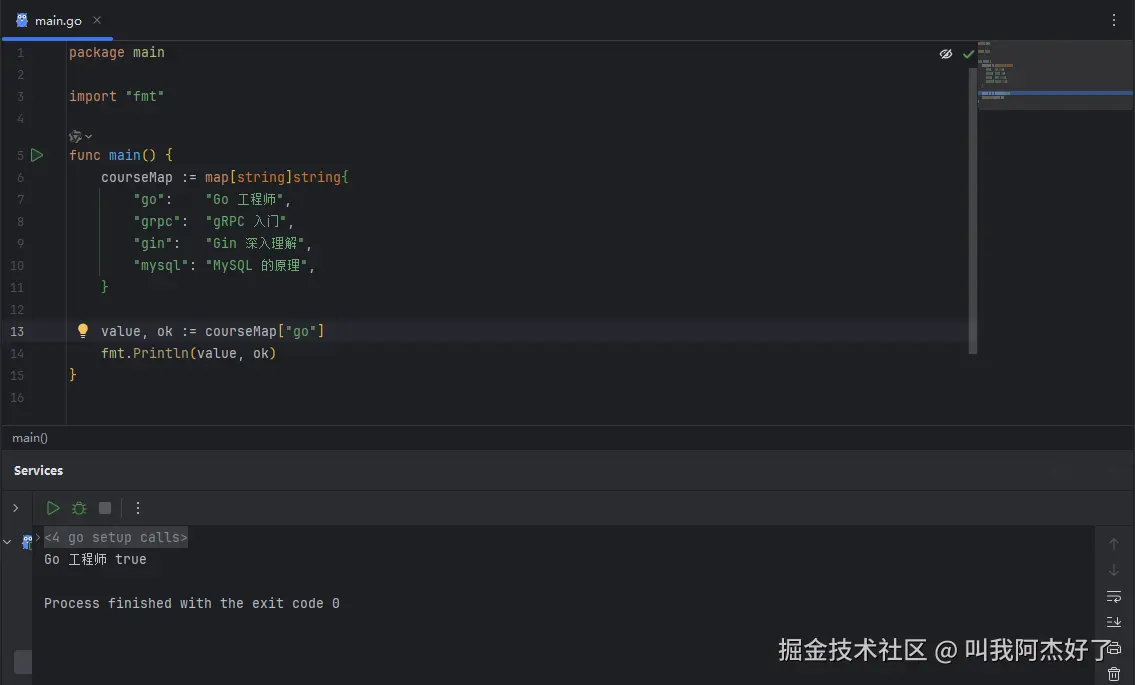Click main() breadcrumb below the editor

coord(30,438)
